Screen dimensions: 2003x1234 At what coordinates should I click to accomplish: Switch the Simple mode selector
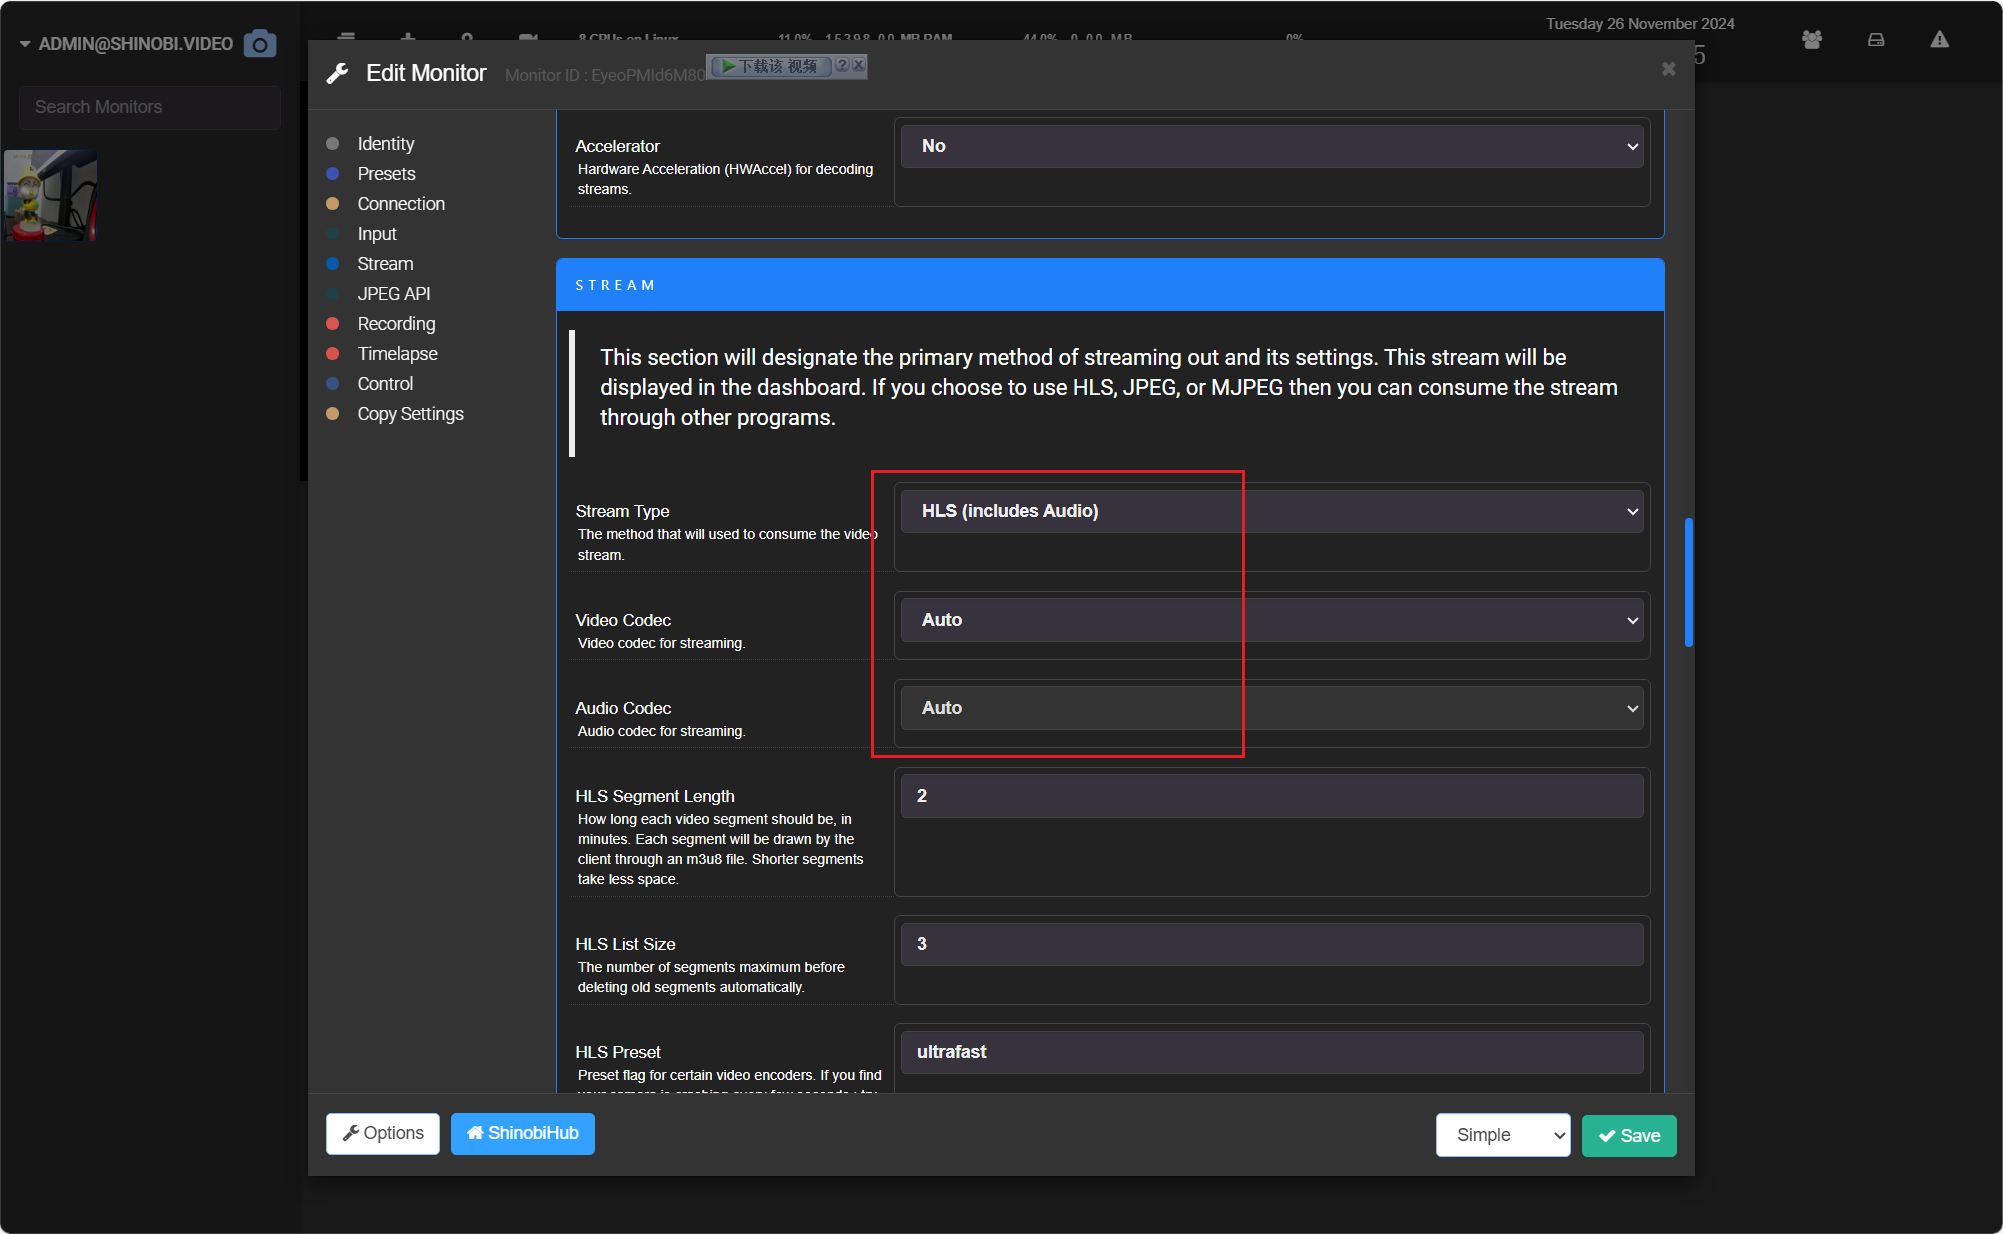[1503, 1135]
